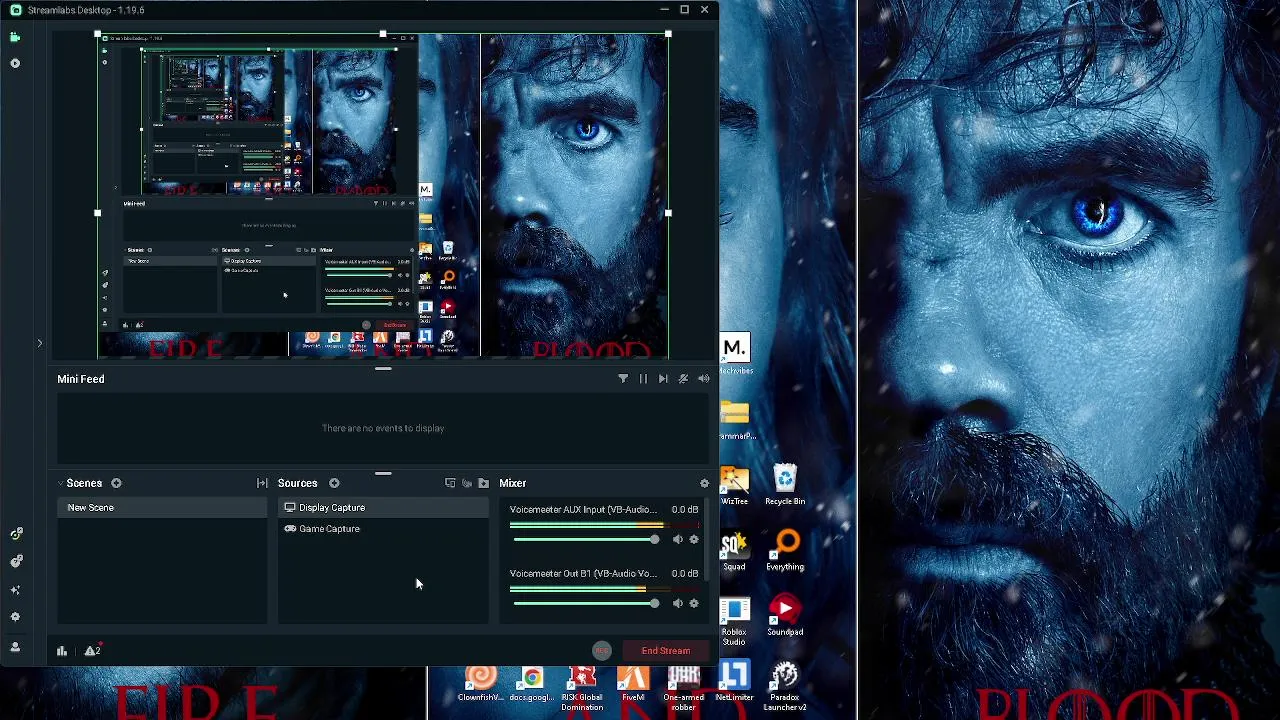Open One-armed robber desktop shortcut
This screenshot has height=720, width=1280.
point(684,688)
